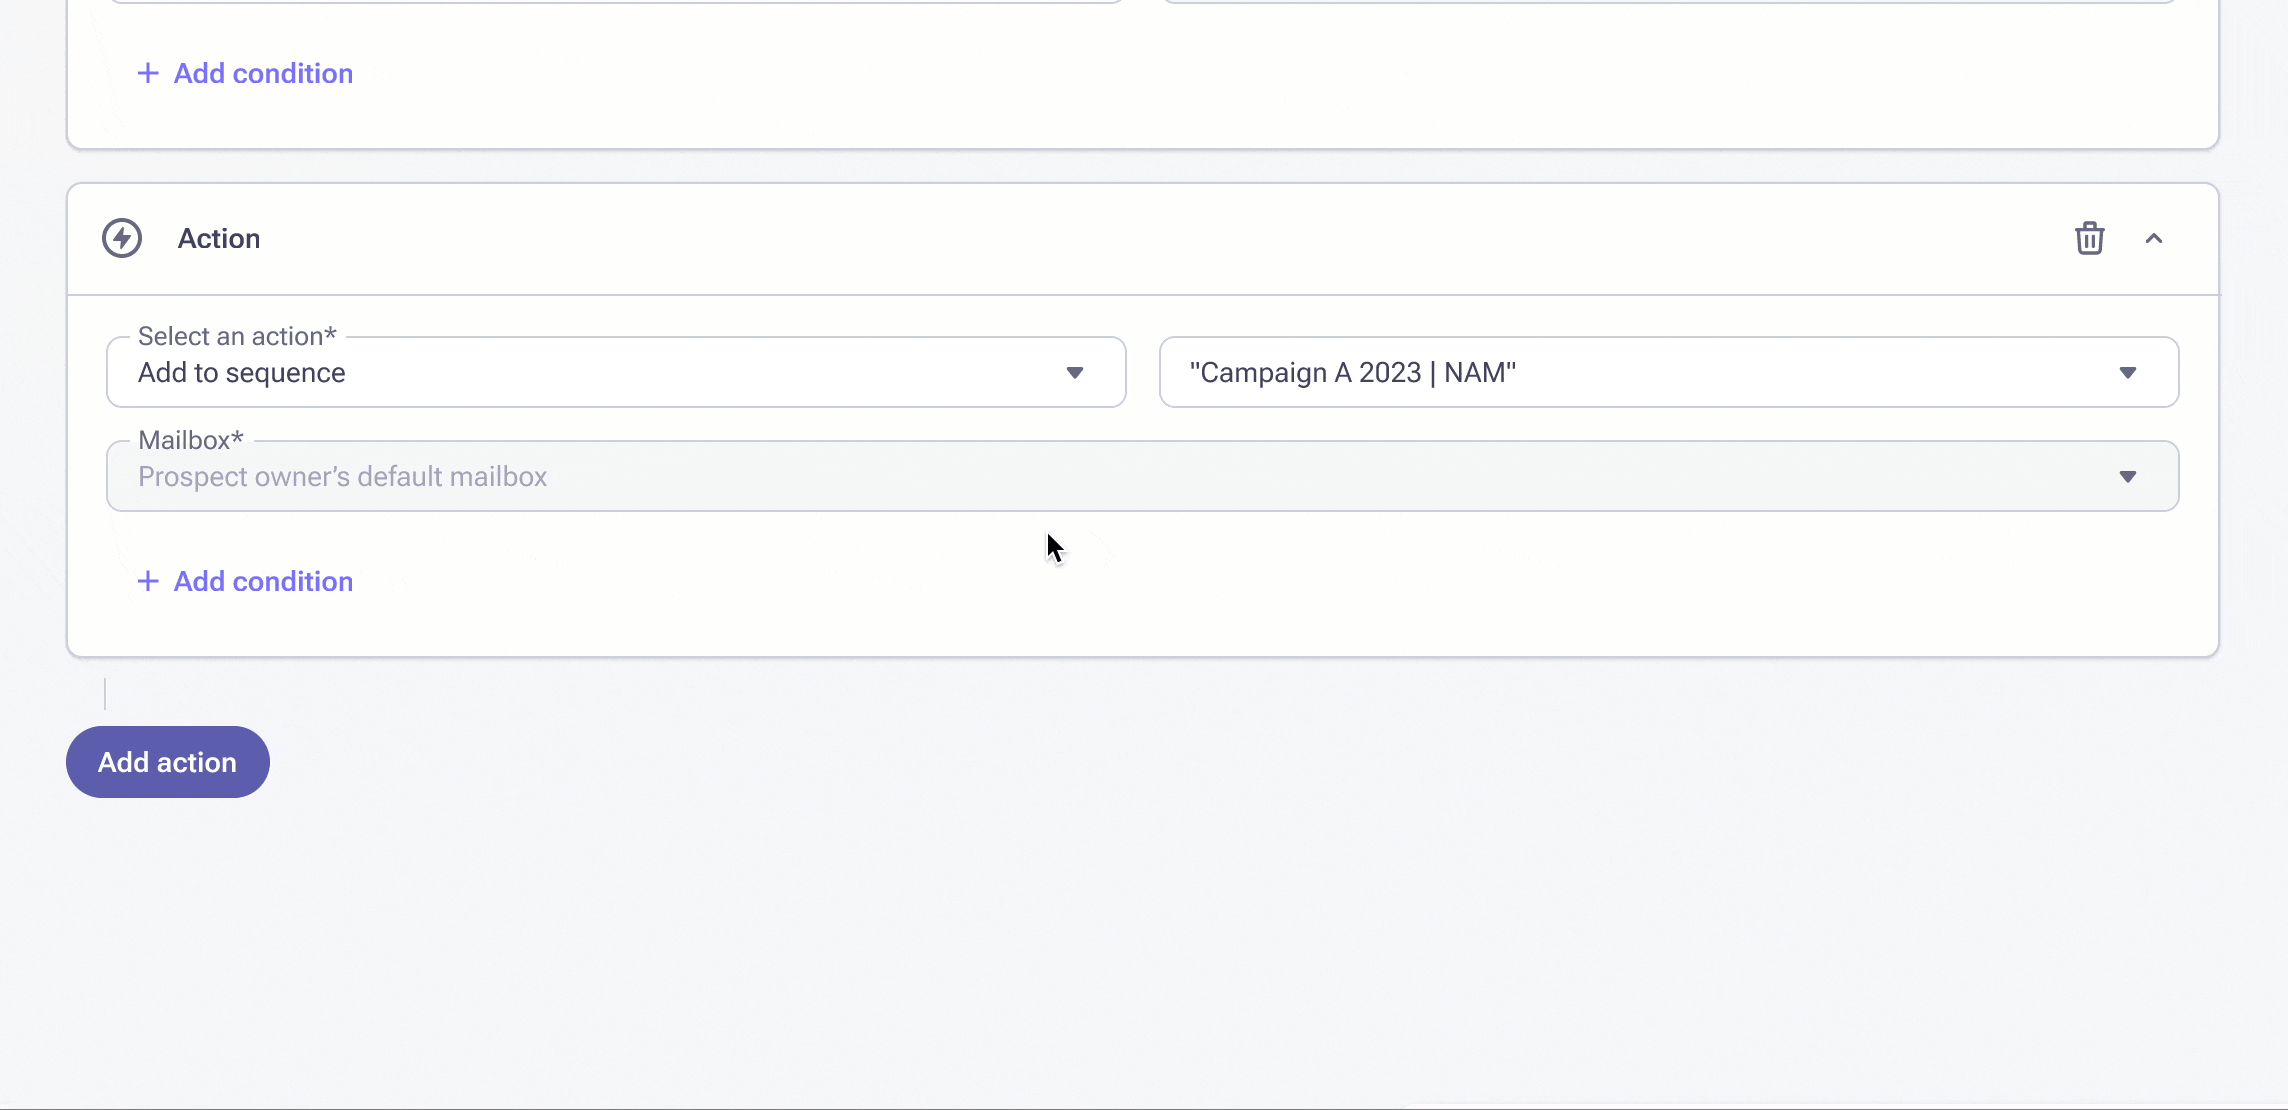Click the lightning bolt Action icon
This screenshot has width=2288, height=1110.
122,238
